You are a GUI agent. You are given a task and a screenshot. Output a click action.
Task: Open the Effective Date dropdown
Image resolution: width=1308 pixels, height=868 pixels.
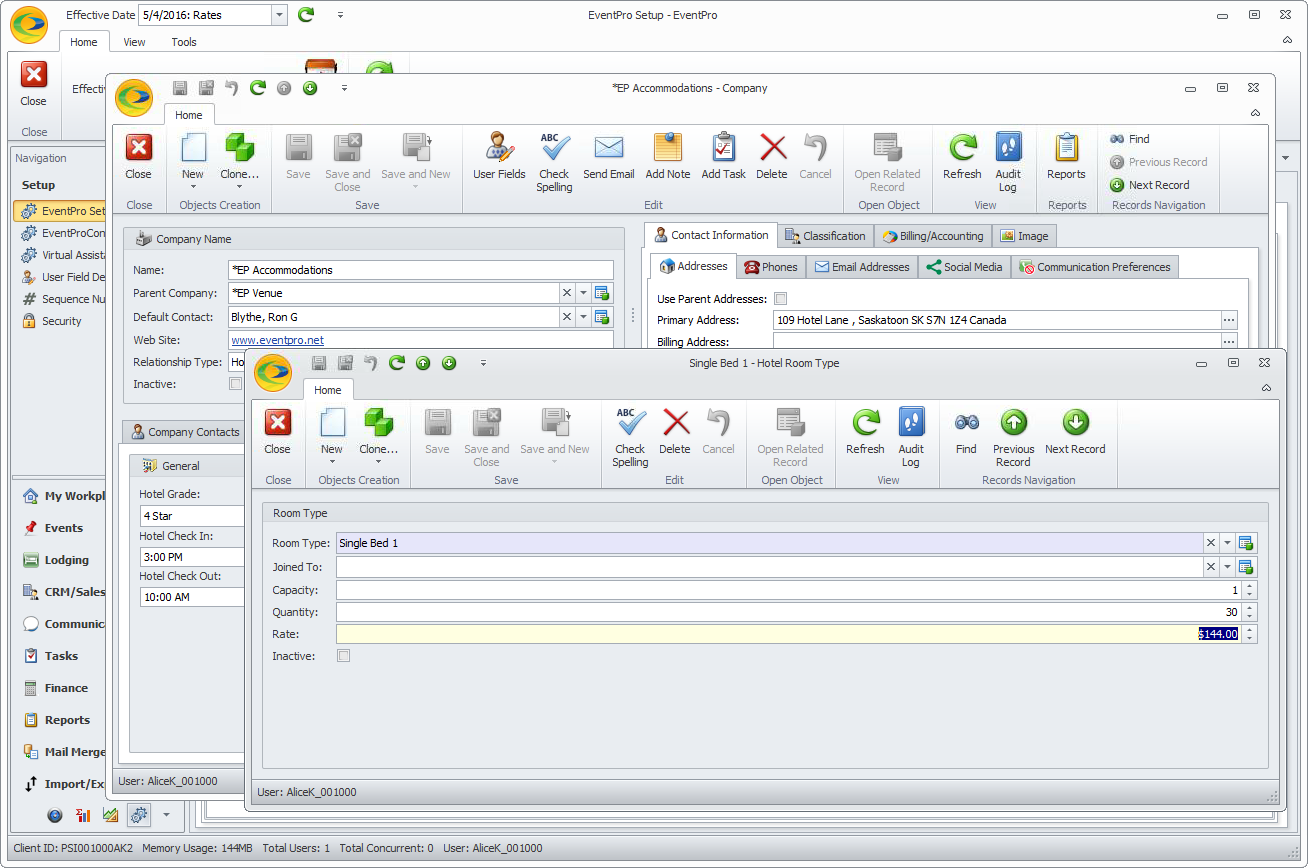point(279,15)
